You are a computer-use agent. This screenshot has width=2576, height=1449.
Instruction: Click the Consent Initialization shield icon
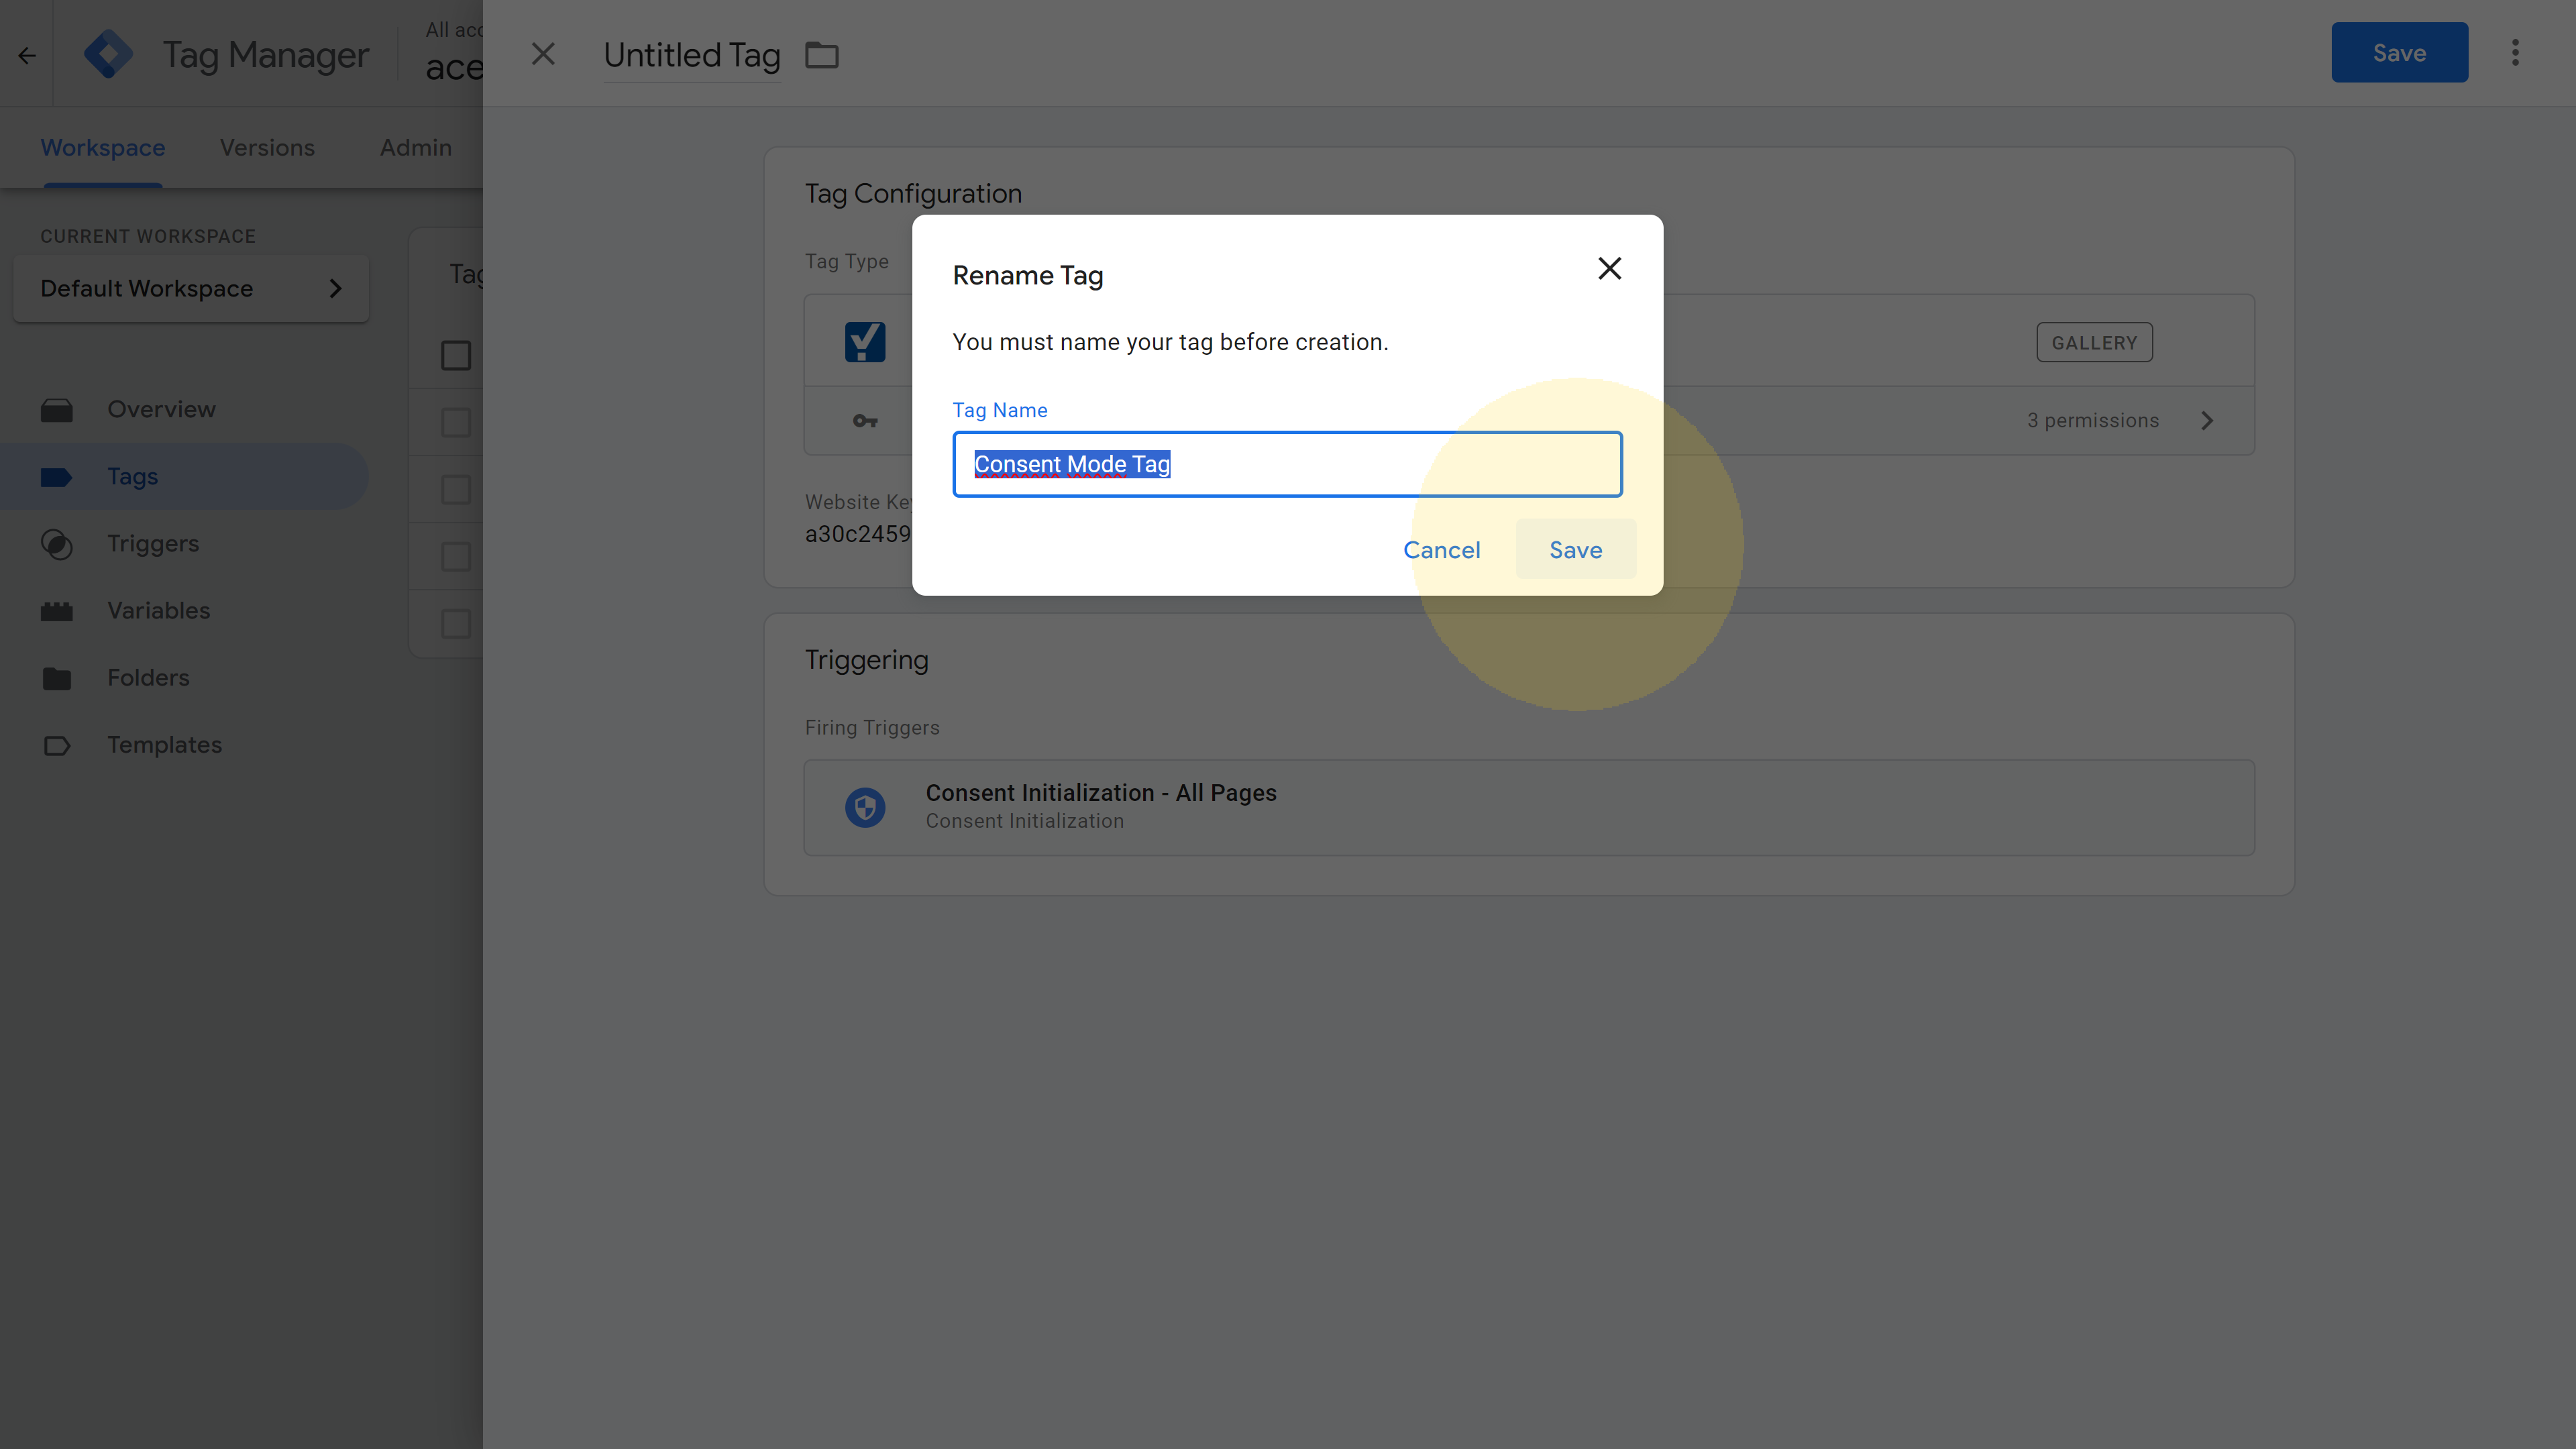[x=865, y=807]
